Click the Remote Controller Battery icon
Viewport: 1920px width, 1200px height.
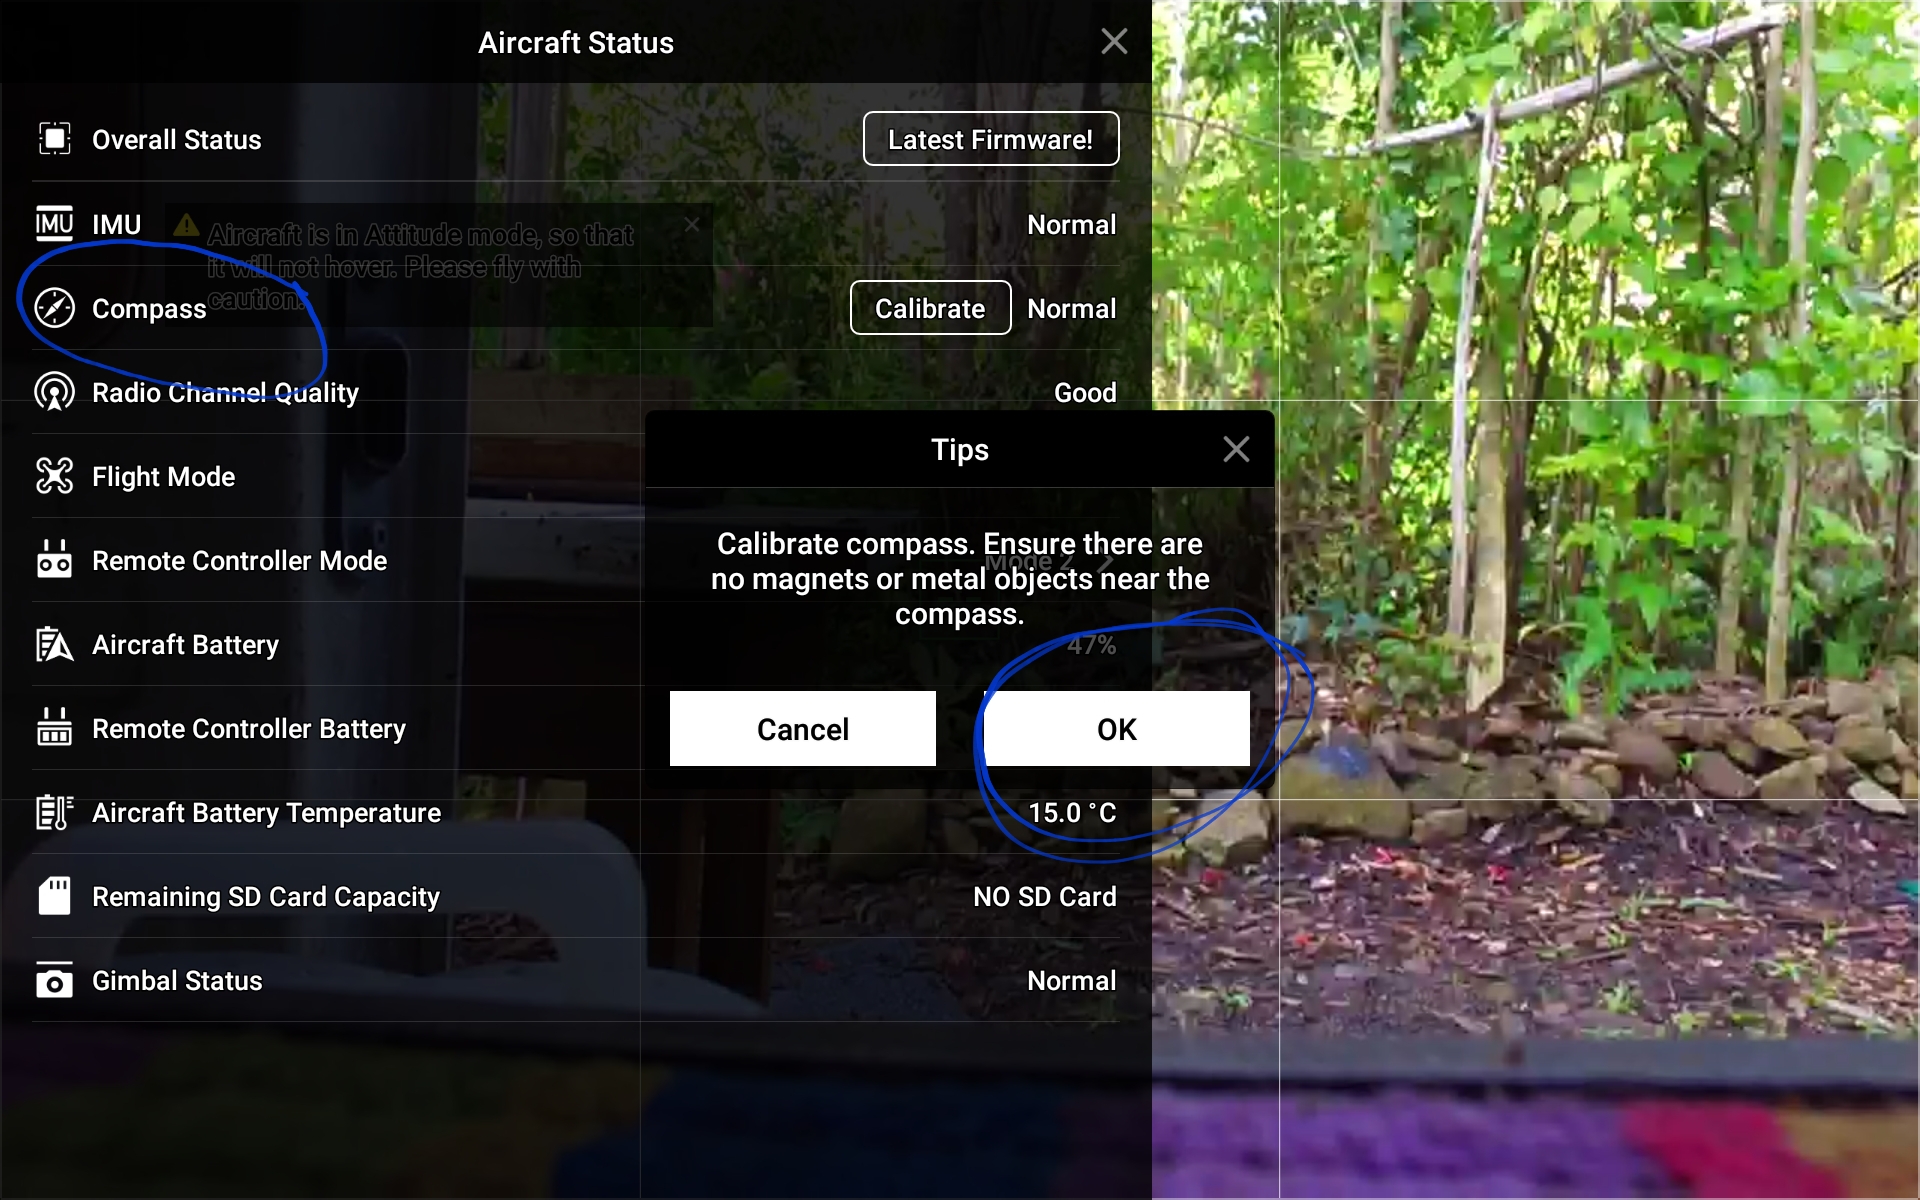(55, 728)
